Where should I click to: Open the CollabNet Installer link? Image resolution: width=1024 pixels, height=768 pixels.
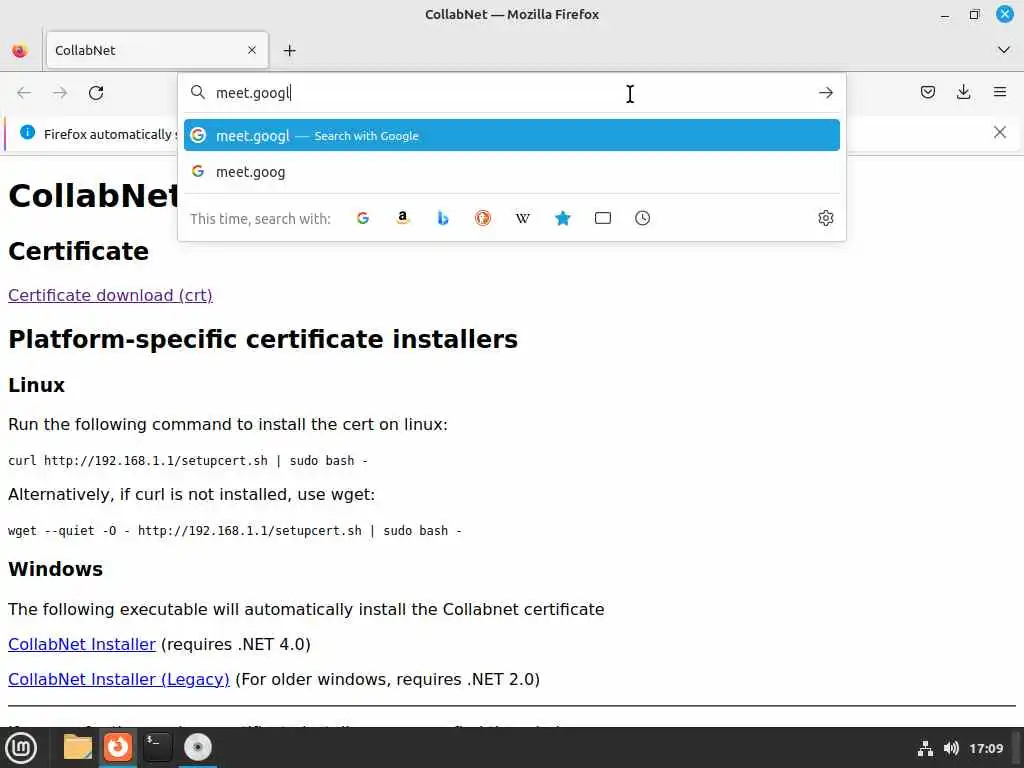click(x=82, y=645)
